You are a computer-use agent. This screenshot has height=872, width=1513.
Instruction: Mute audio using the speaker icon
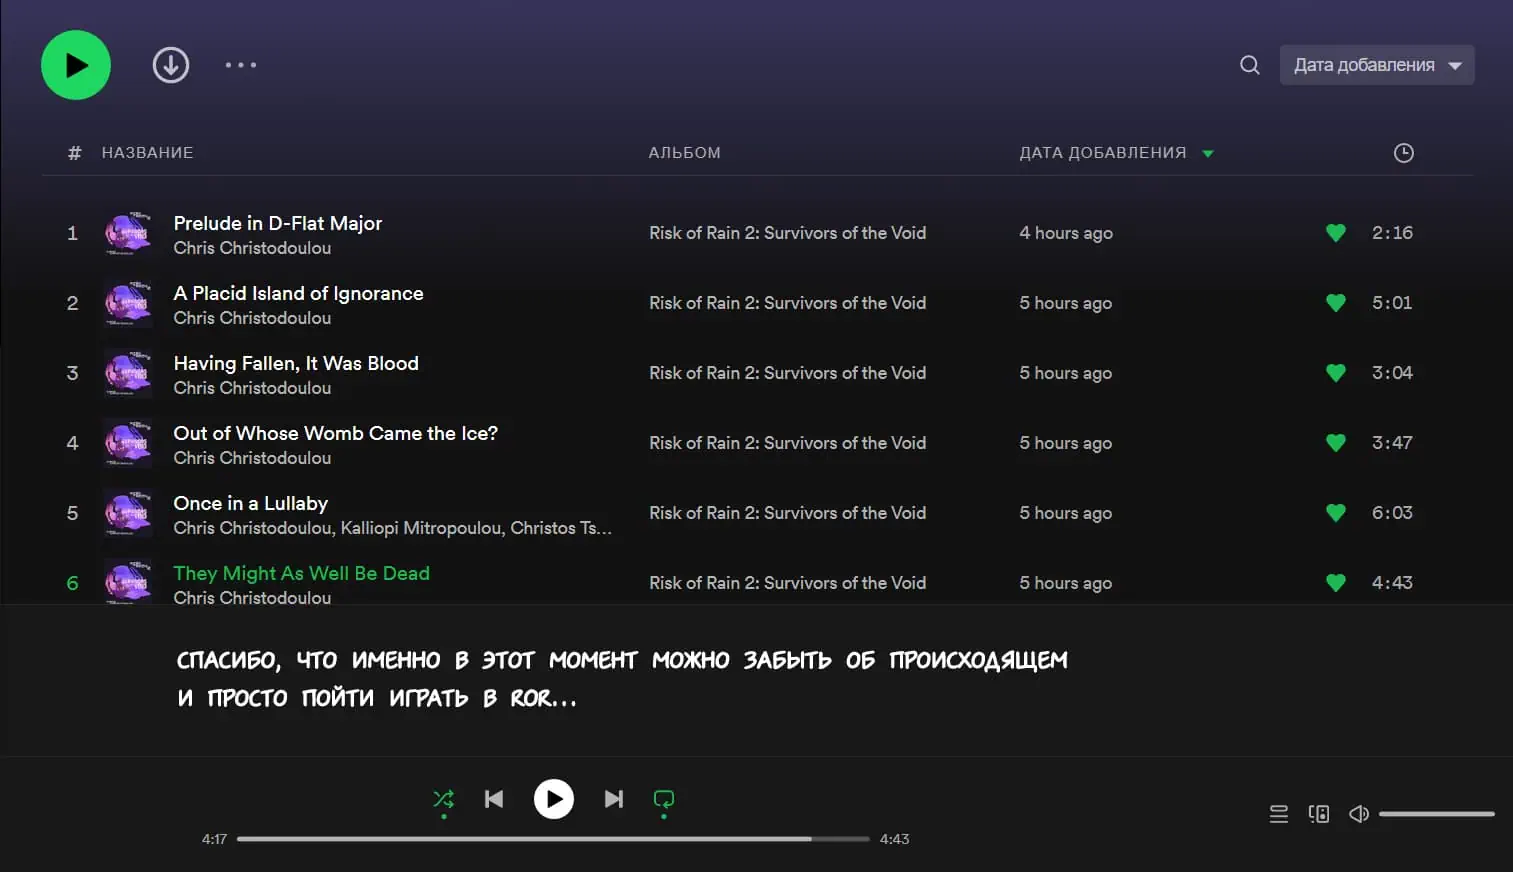(x=1358, y=814)
